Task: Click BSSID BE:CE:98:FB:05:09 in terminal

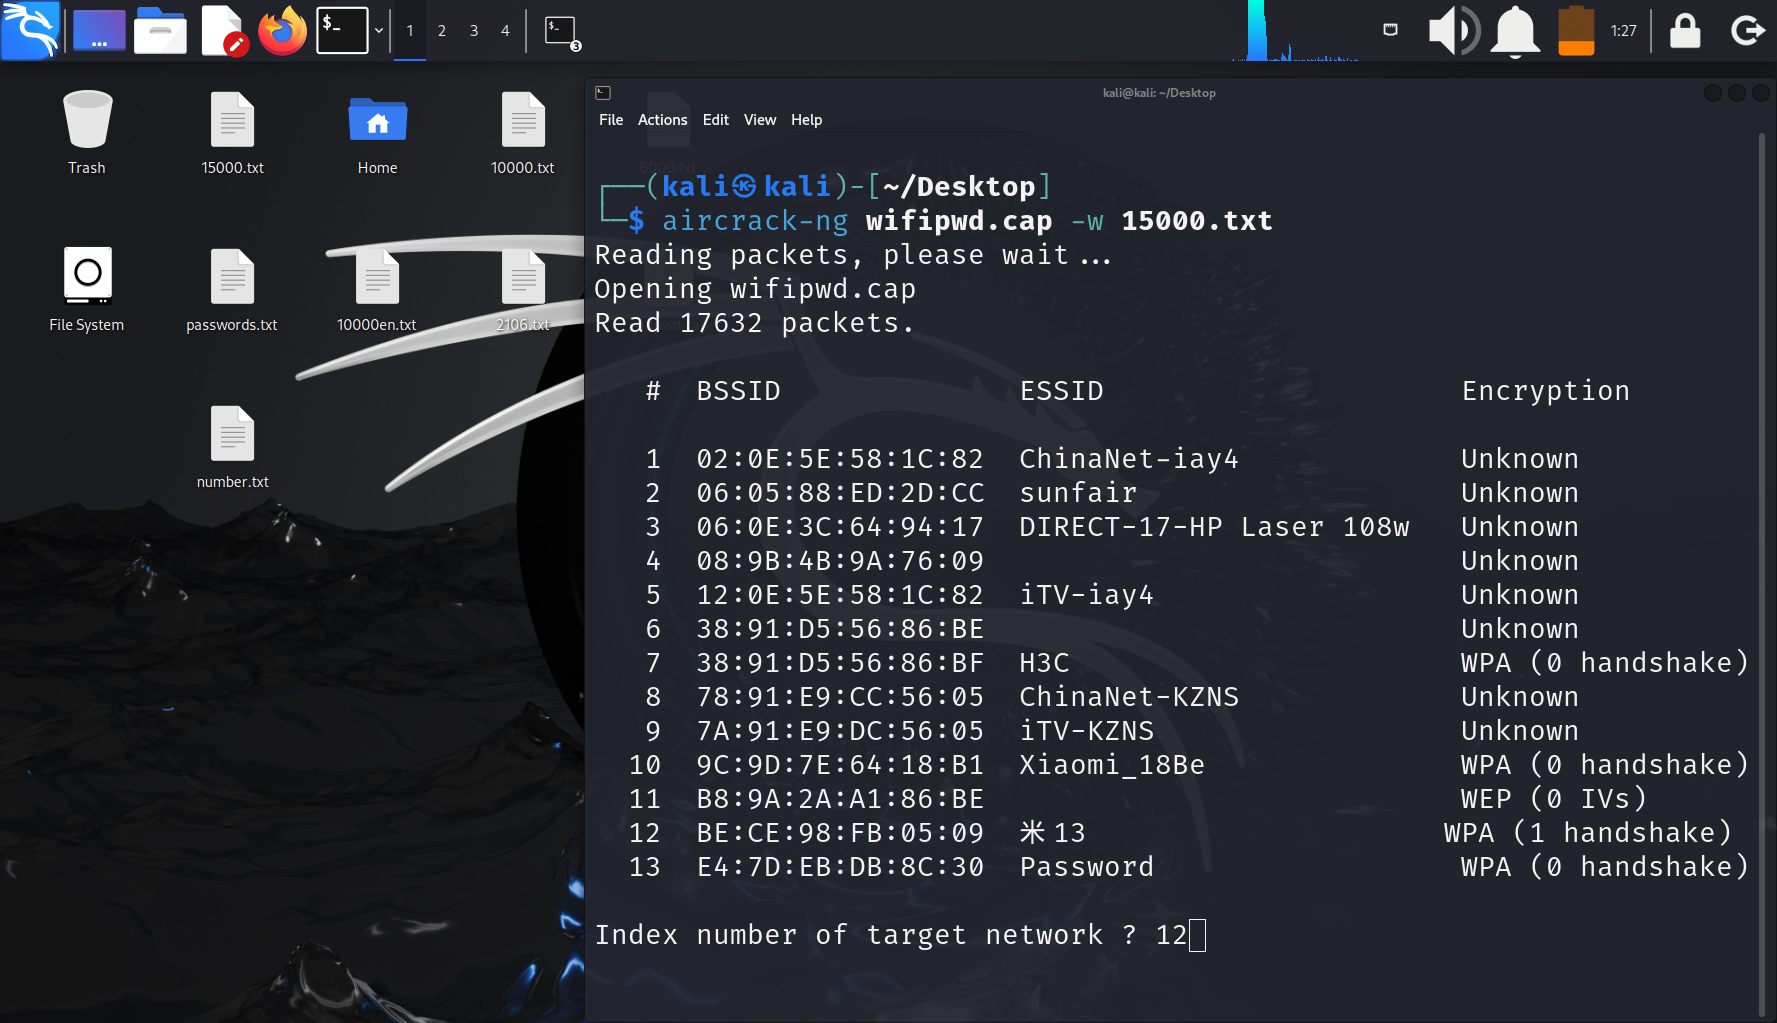Action: [x=840, y=833]
